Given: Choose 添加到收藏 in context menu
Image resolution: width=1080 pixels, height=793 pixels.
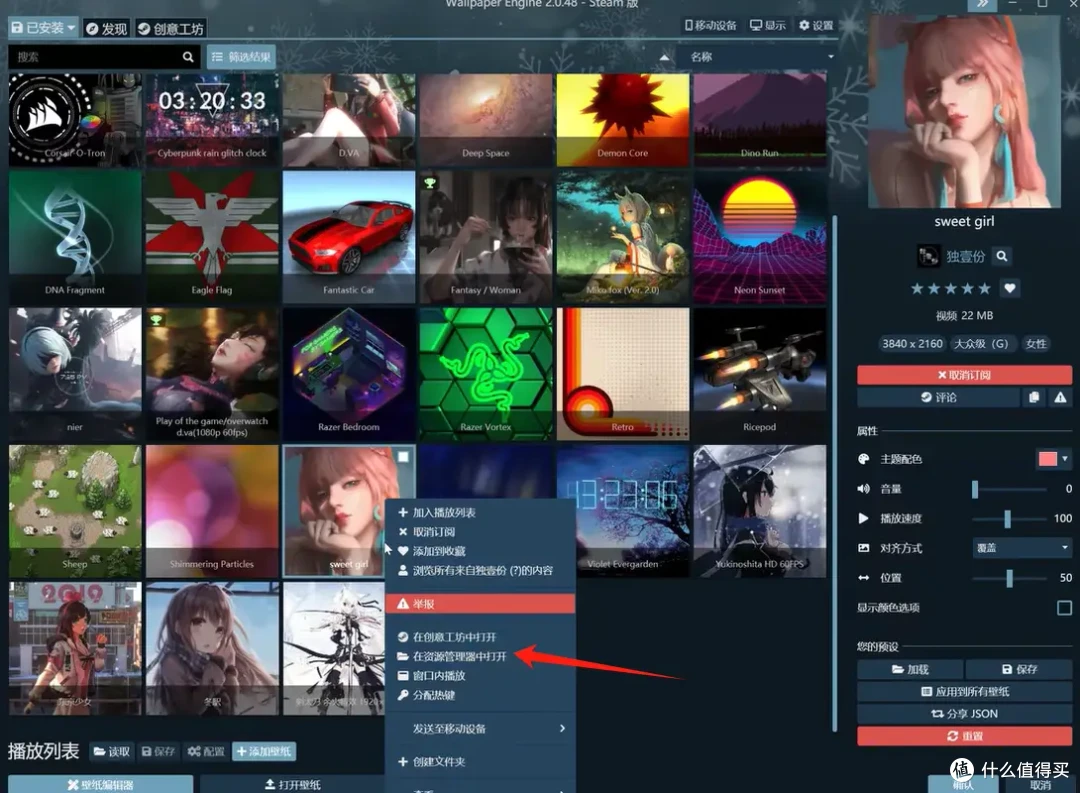Looking at the screenshot, I should pos(480,551).
